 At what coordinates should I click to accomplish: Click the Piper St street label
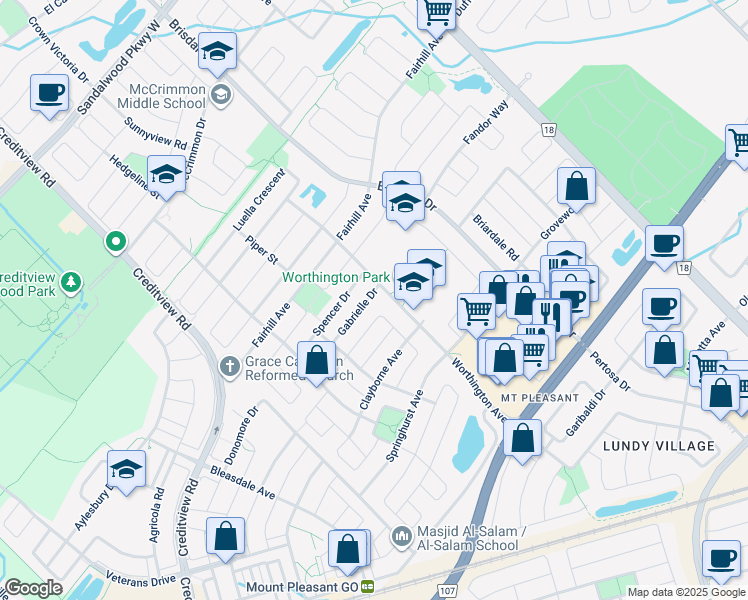pyautogui.click(x=261, y=249)
